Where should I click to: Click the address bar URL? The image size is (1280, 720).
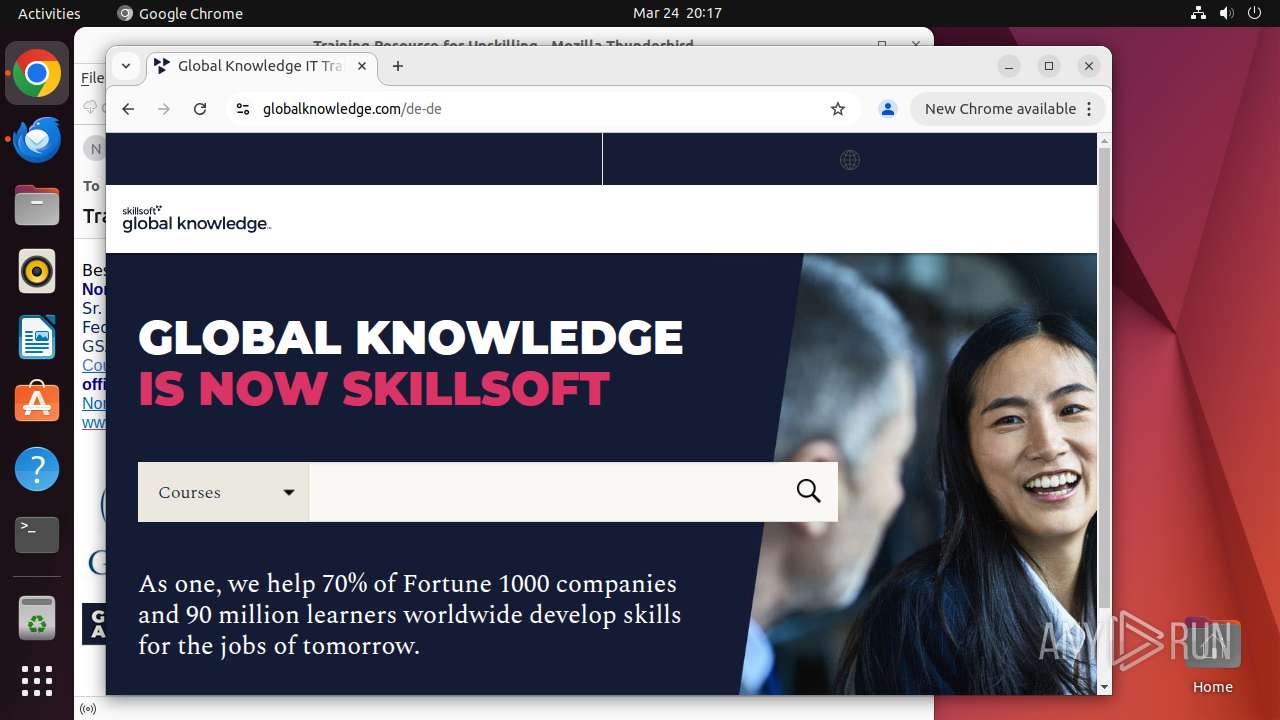(352, 109)
